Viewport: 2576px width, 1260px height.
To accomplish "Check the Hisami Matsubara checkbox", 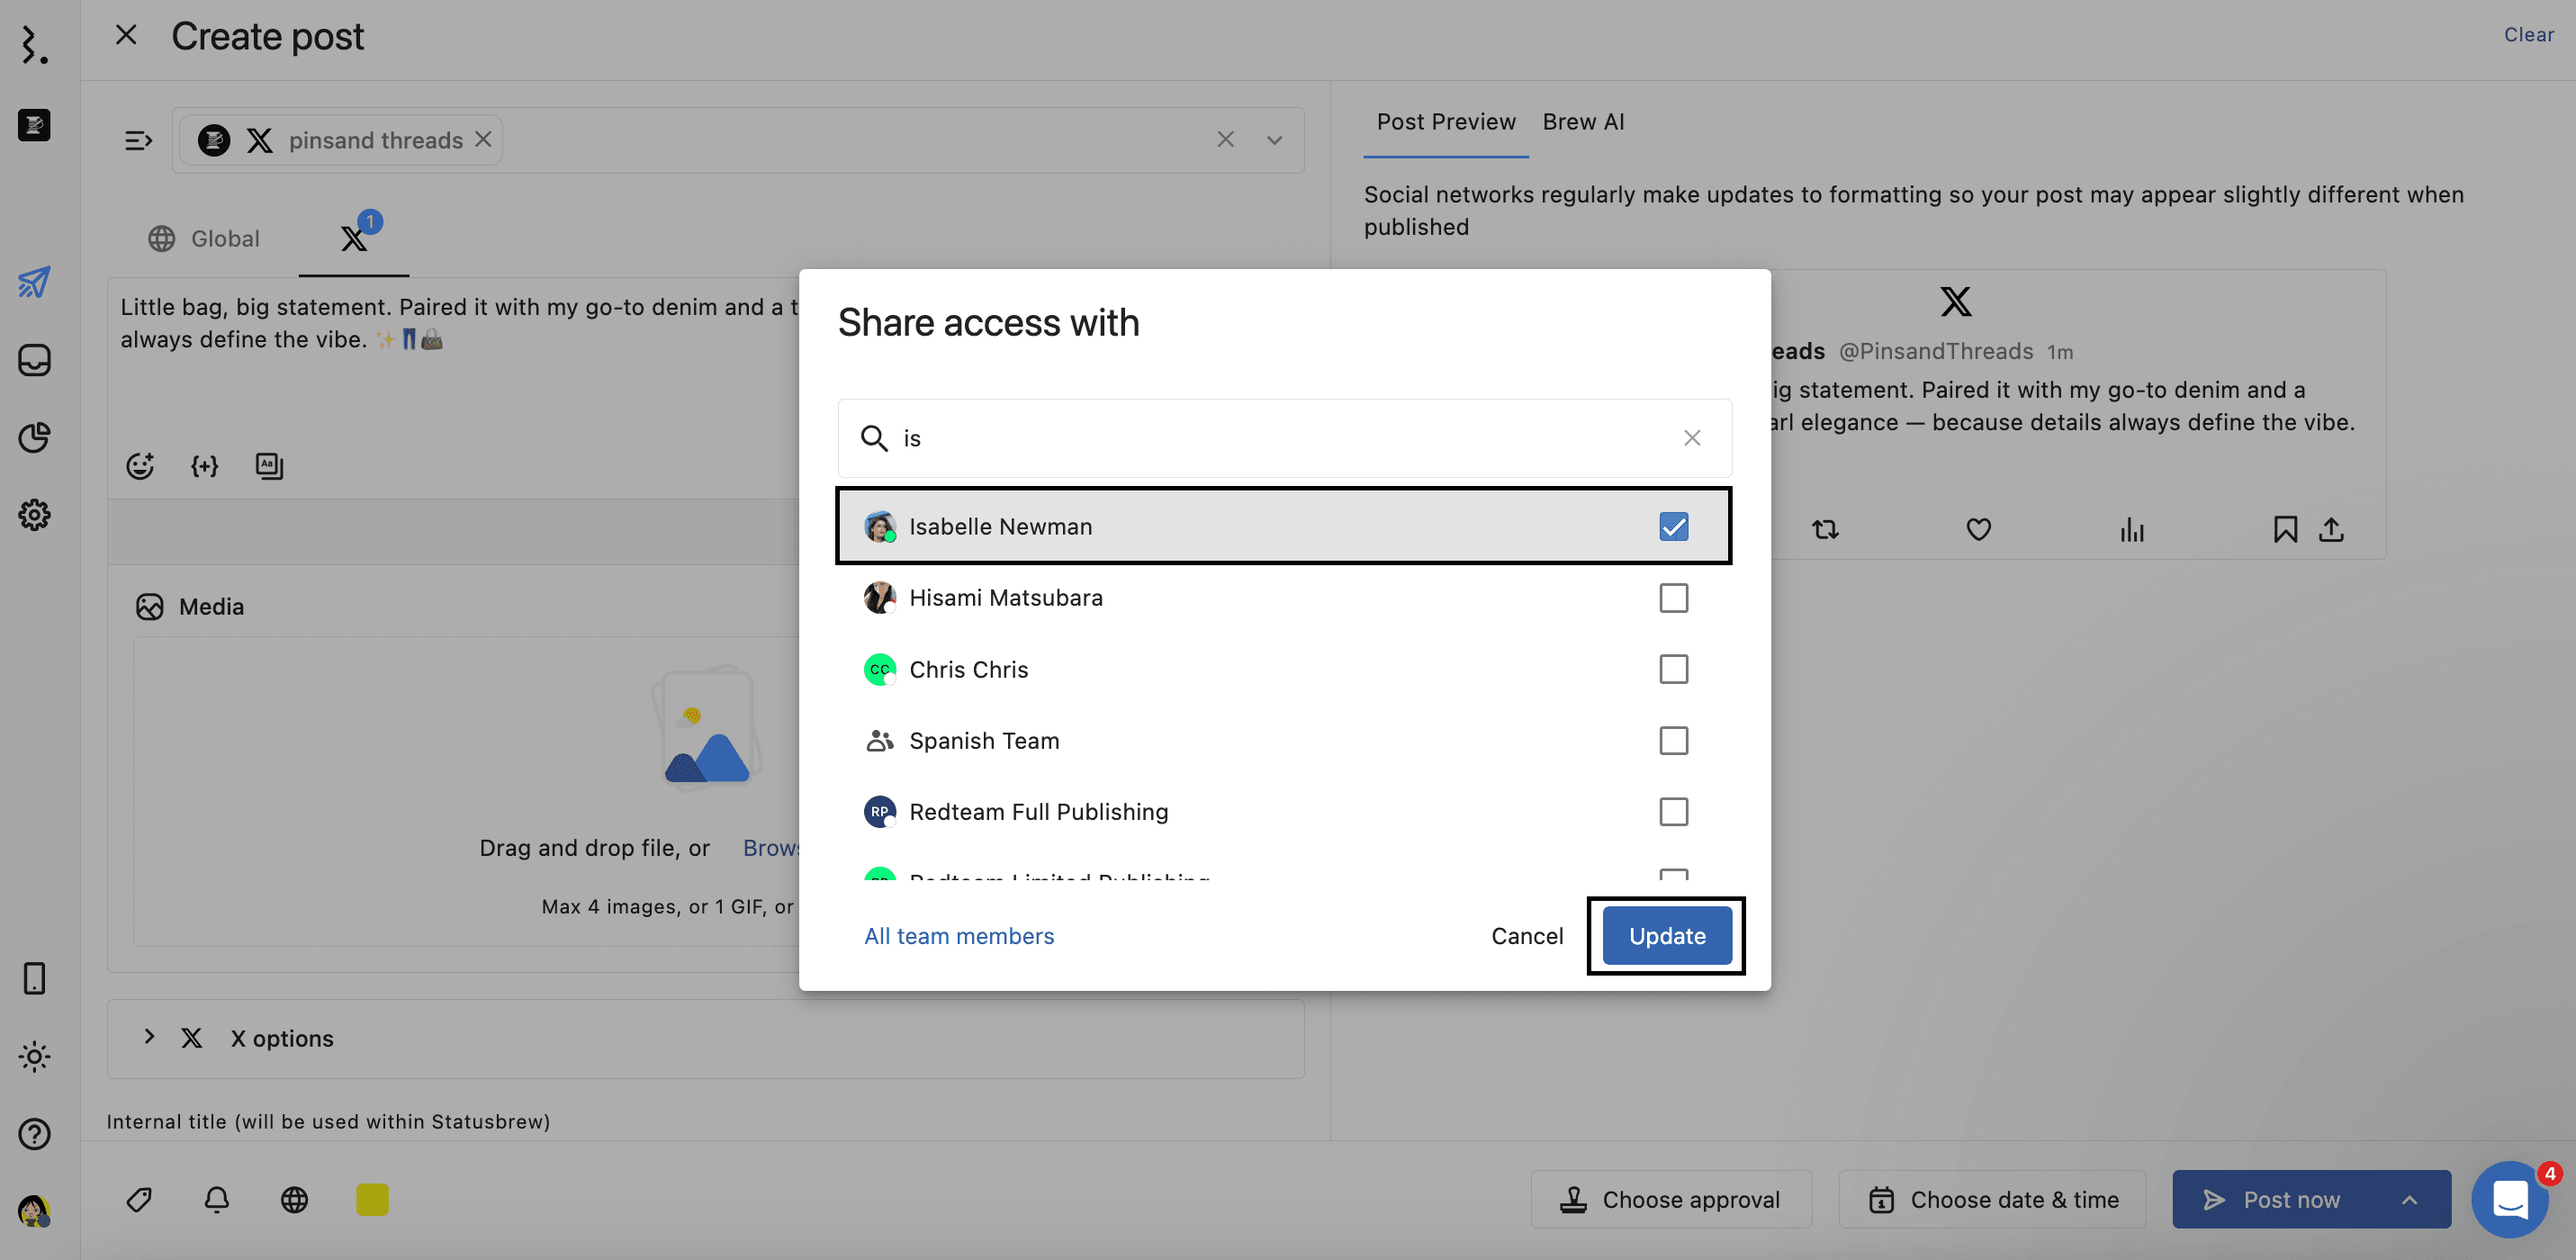I will click(1673, 598).
